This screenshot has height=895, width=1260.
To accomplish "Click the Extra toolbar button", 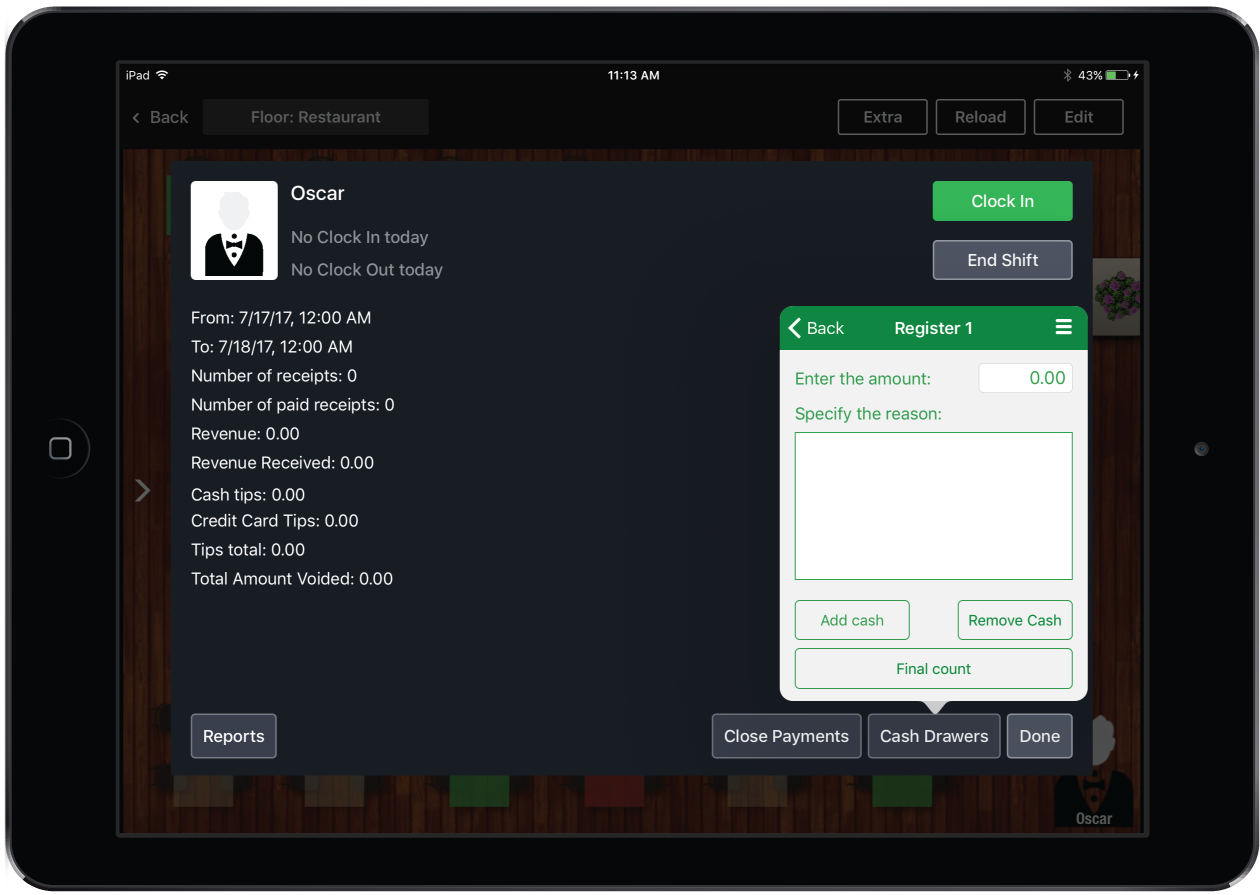I will point(882,117).
